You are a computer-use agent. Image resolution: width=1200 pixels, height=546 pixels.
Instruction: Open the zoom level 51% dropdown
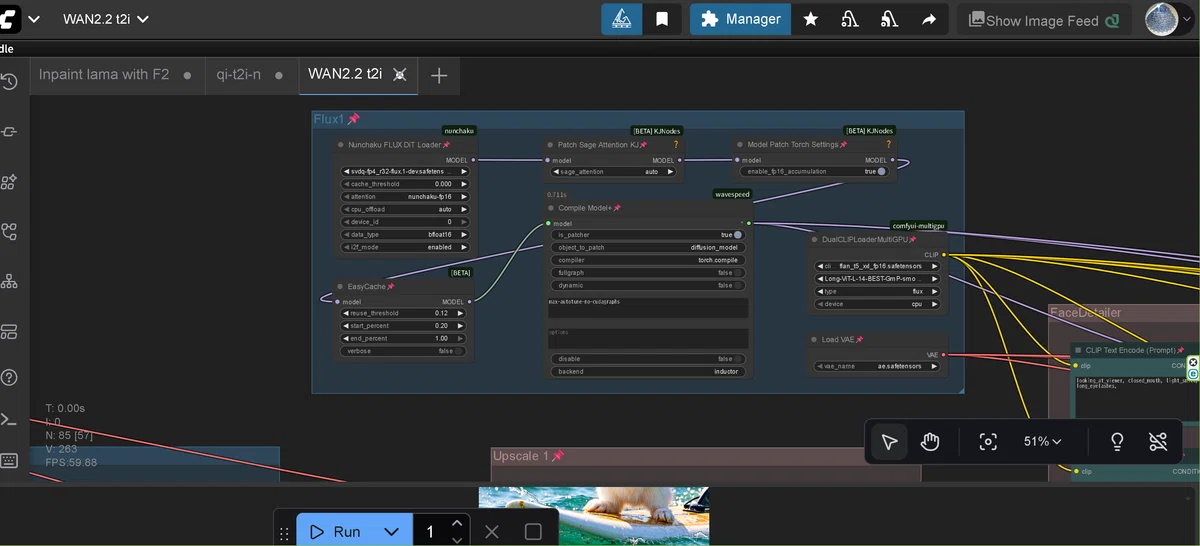click(x=1042, y=441)
